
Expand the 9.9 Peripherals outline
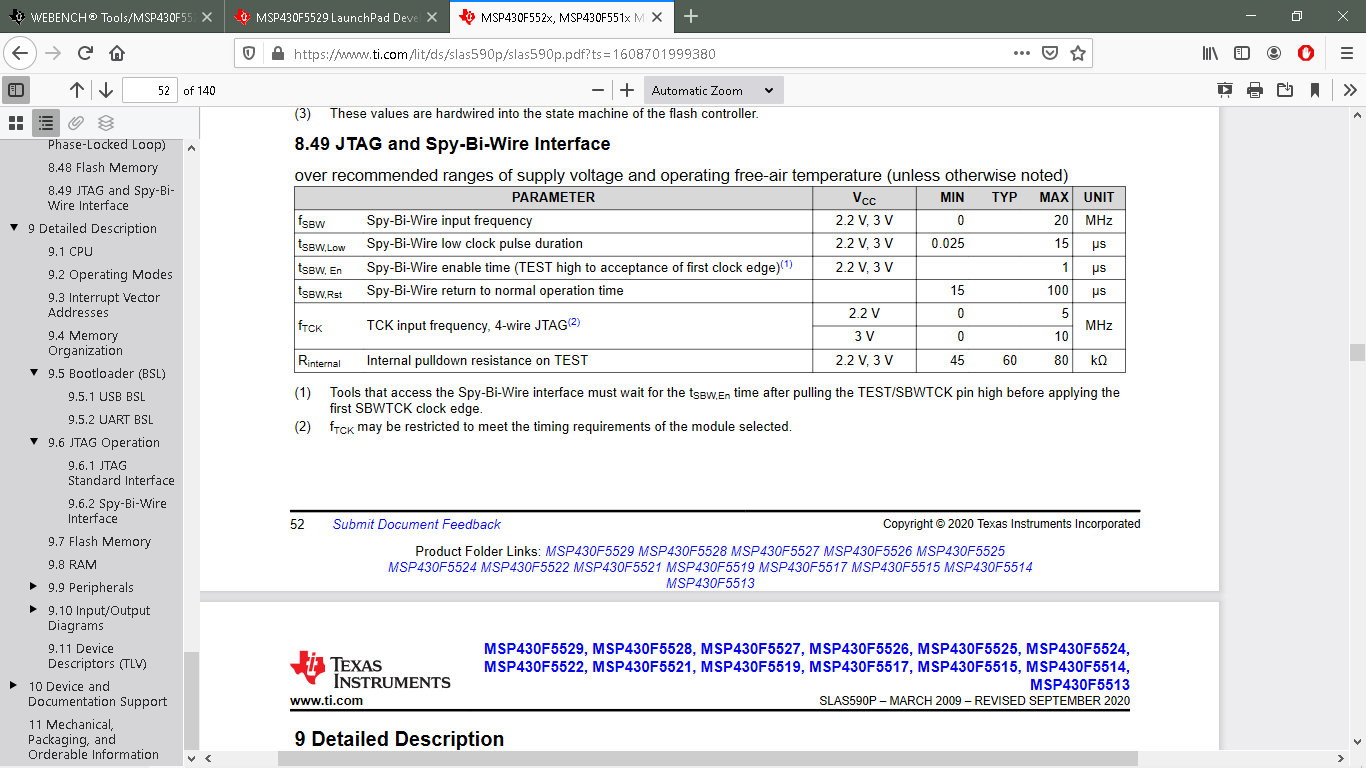[34, 587]
